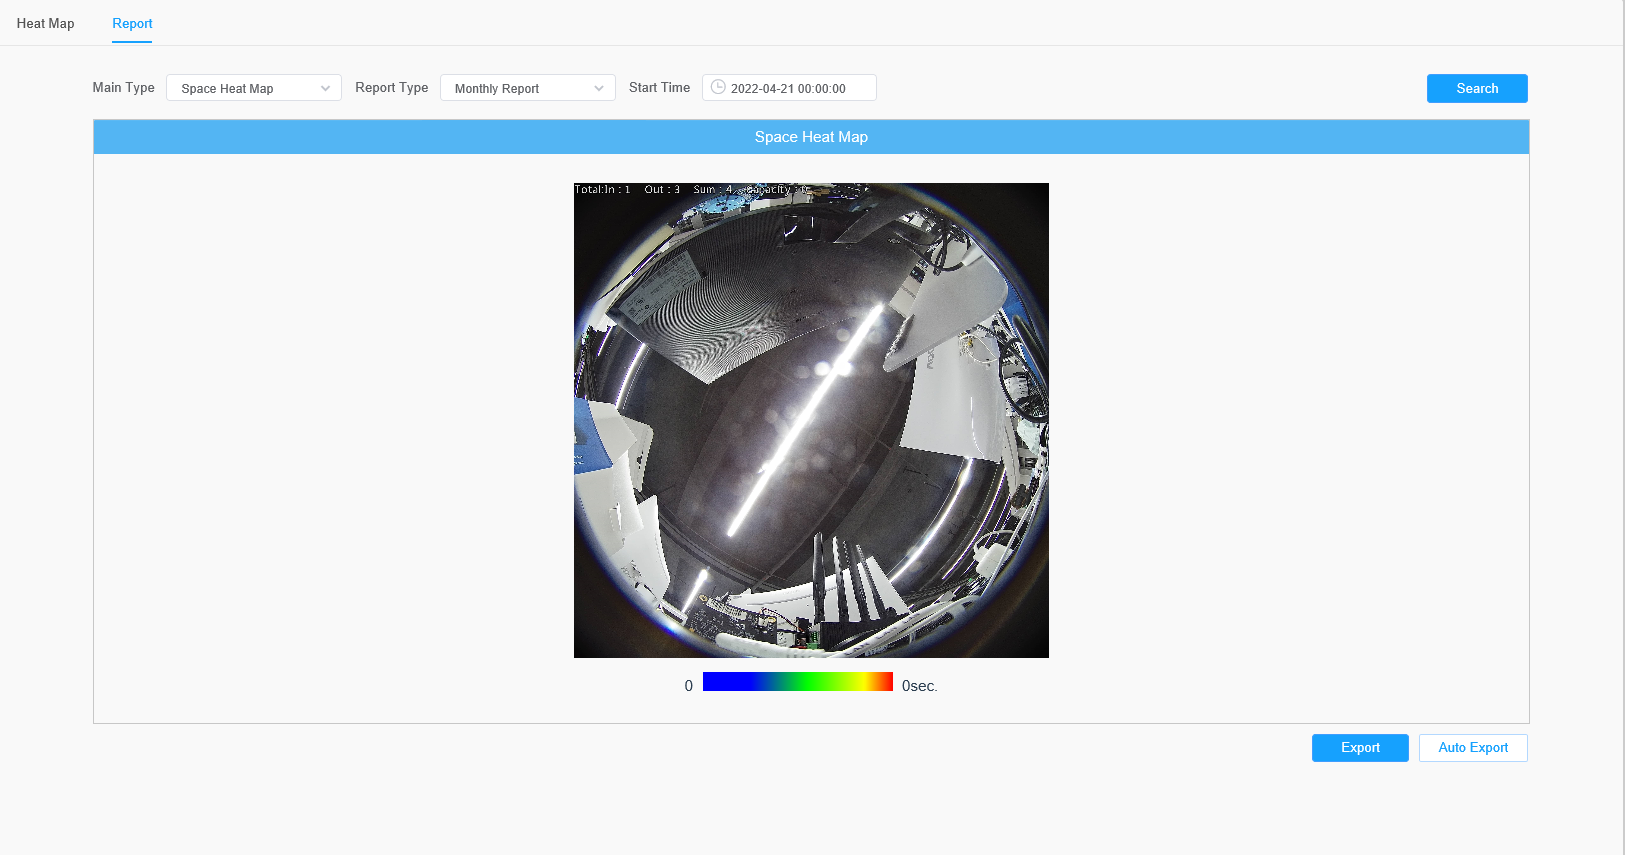Click the Main Type dropdown chevron arrow
The width and height of the screenshot is (1625, 855).
pos(325,88)
